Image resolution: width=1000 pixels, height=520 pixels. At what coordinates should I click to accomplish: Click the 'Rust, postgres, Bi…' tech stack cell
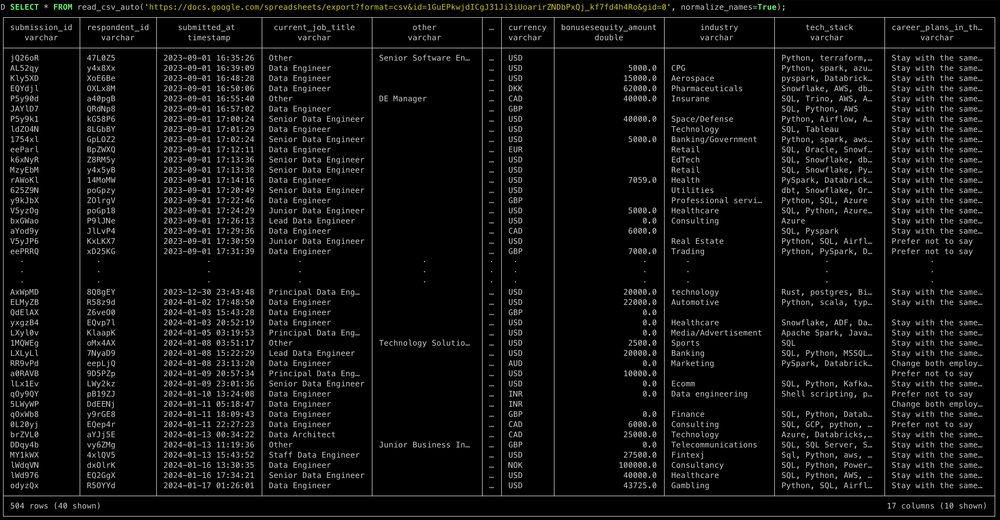[827, 292]
